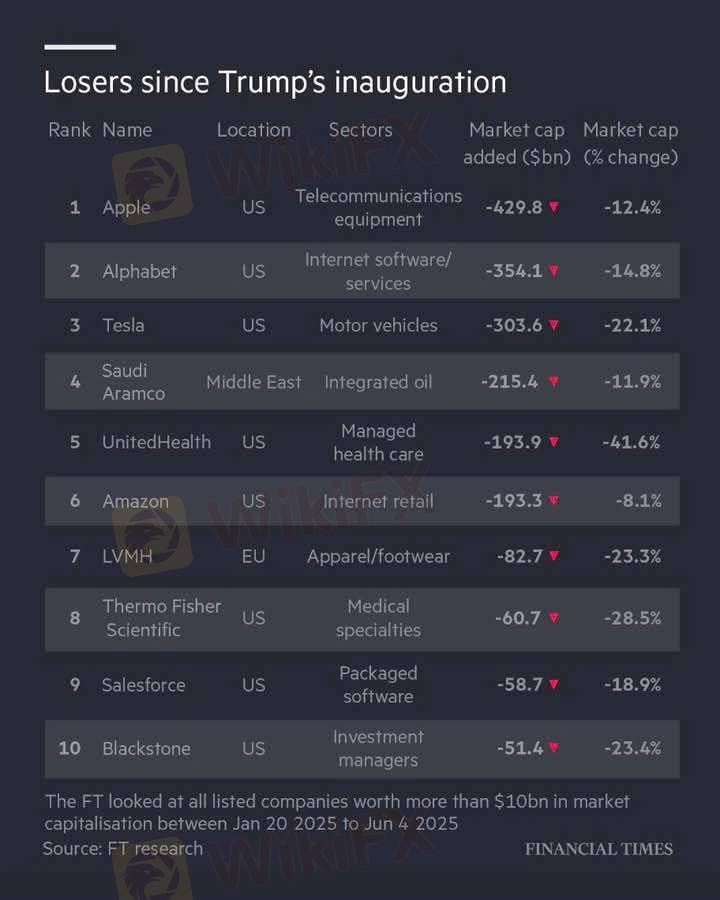720x900 pixels.
Task: Click the Rank column header
Action: [69, 130]
